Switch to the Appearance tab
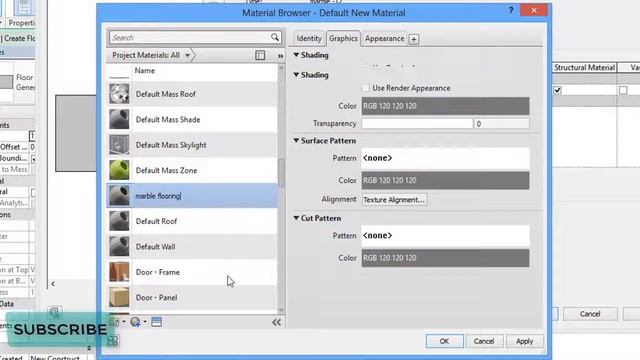The image size is (640, 360). click(384, 38)
